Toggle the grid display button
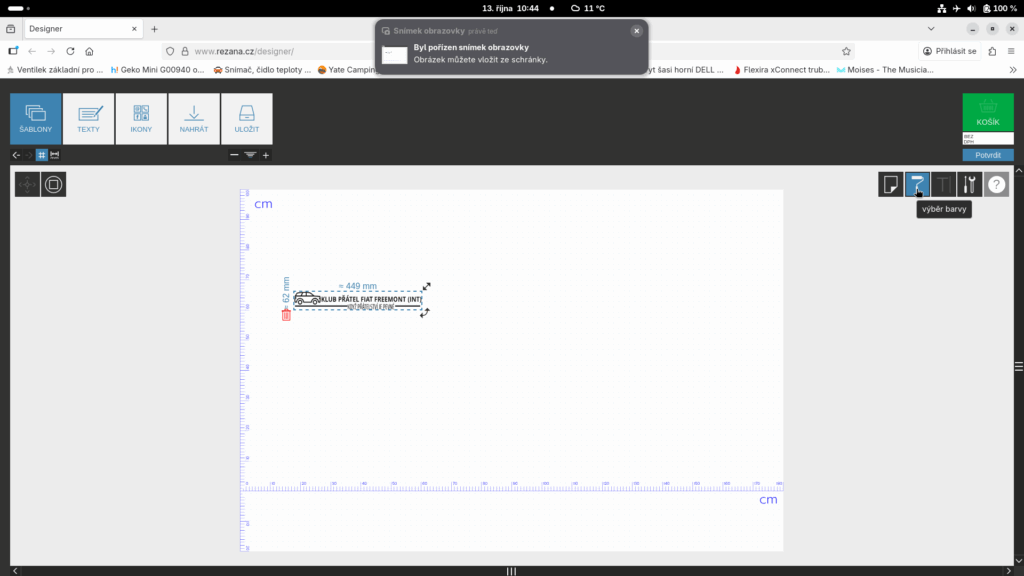Screen dimensions: 1024x576 (42, 155)
